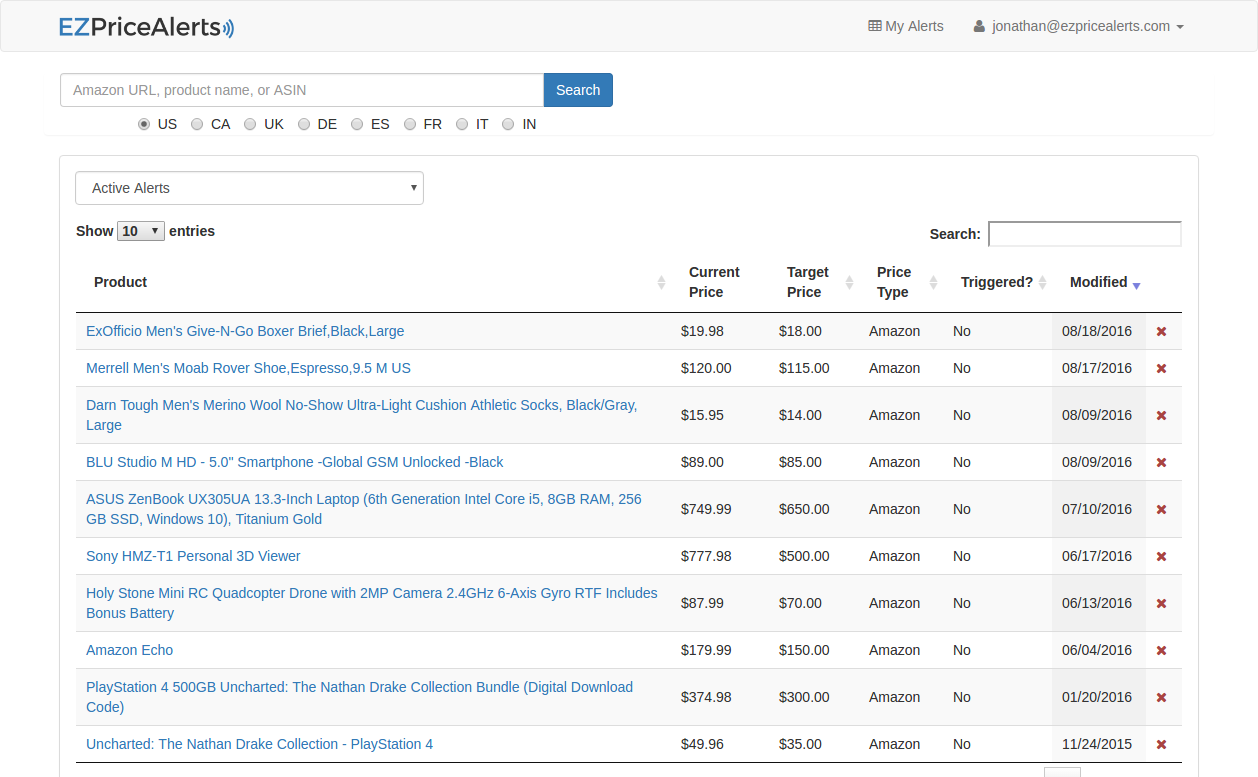Open the Merrell Men's Moab Rover Shoe link
Viewport: 1258px width, 777px height.
(248, 369)
